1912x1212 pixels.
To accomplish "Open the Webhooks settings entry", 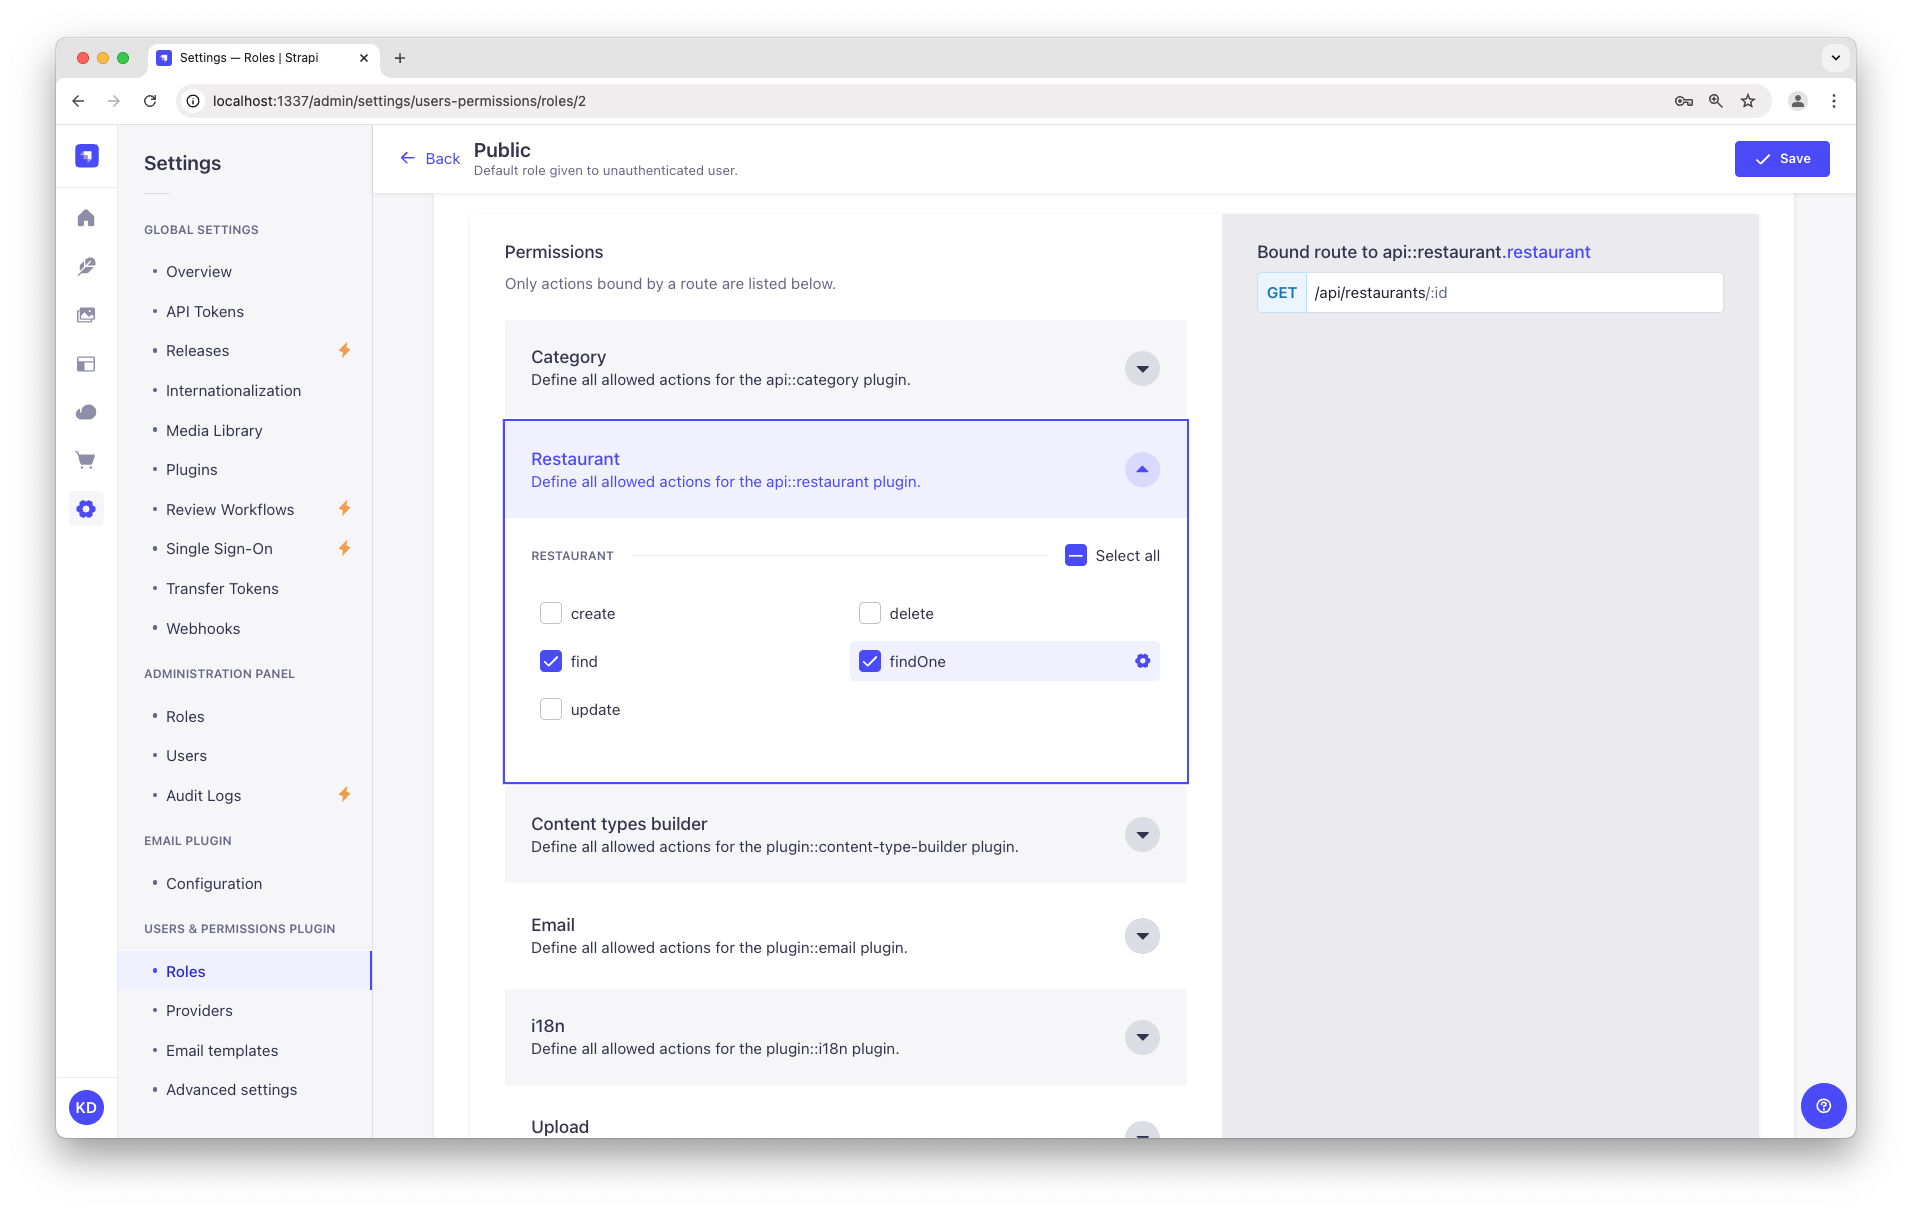I will (203, 628).
